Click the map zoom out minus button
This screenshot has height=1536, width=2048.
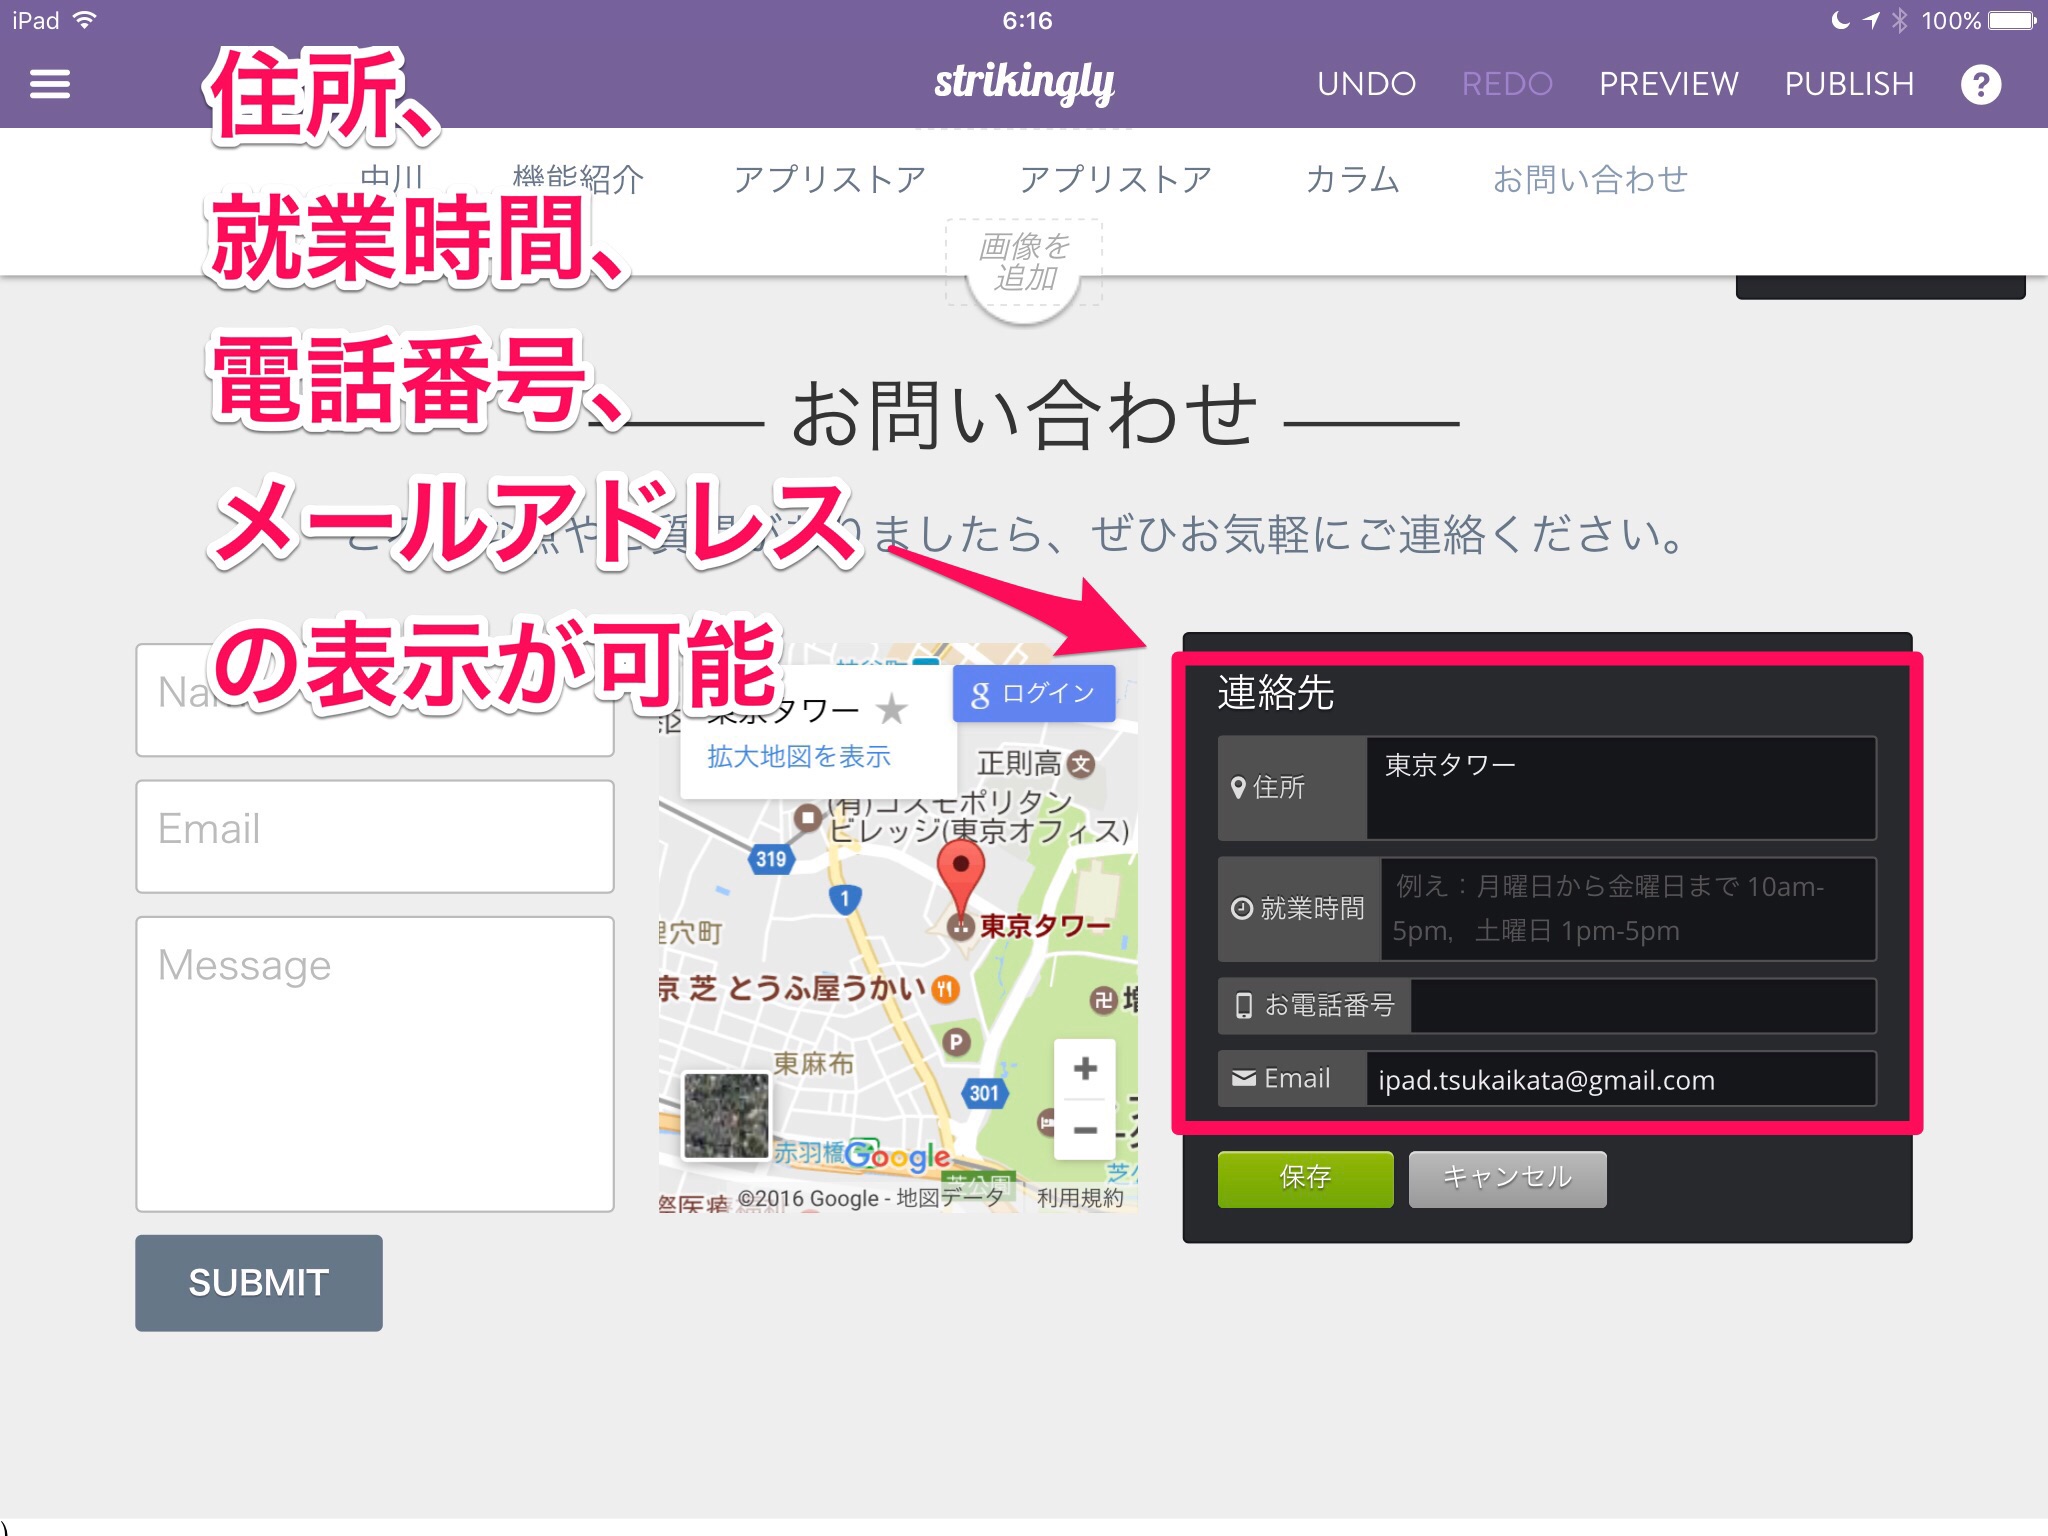coord(1084,1130)
